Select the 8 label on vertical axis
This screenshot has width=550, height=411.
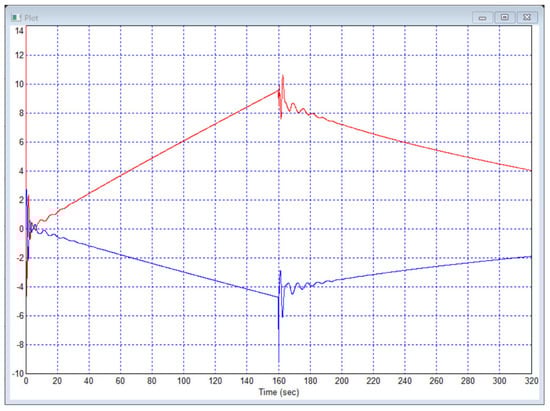click(x=21, y=113)
